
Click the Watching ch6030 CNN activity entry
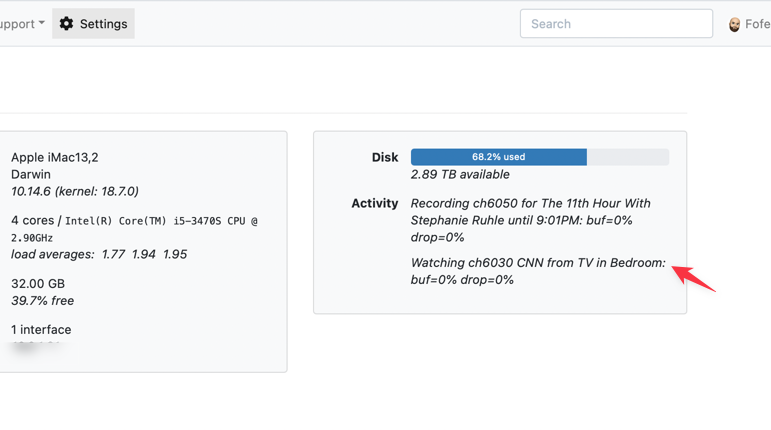537,271
